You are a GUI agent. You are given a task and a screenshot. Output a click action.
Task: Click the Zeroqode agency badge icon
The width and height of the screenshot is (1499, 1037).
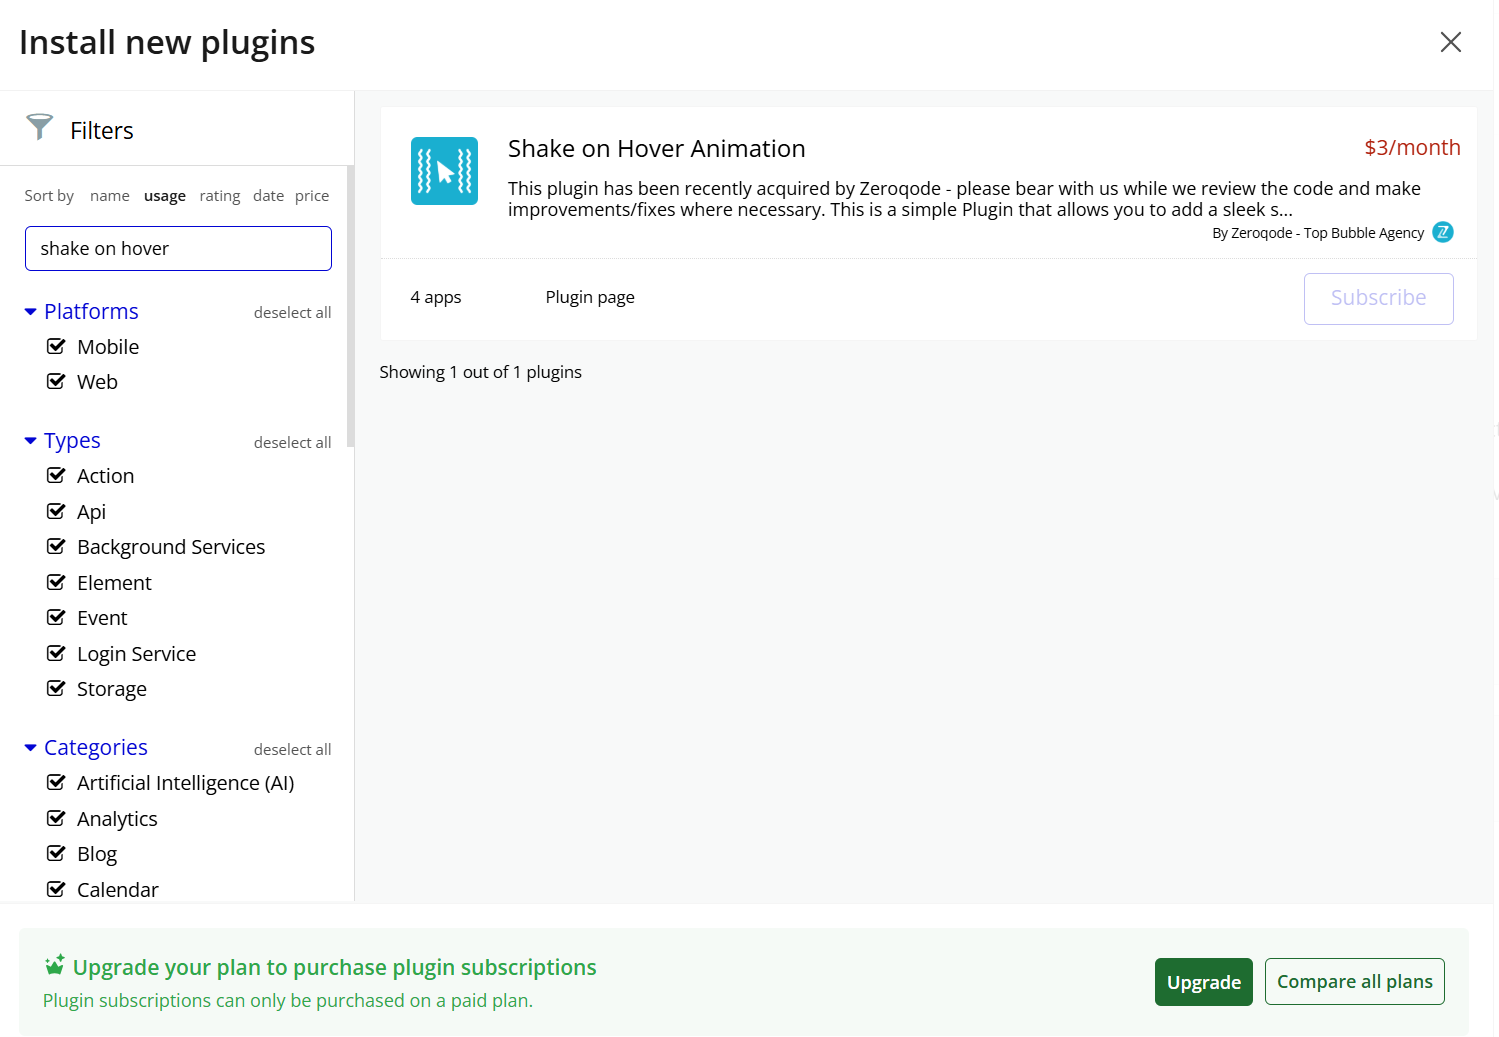coord(1442,232)
